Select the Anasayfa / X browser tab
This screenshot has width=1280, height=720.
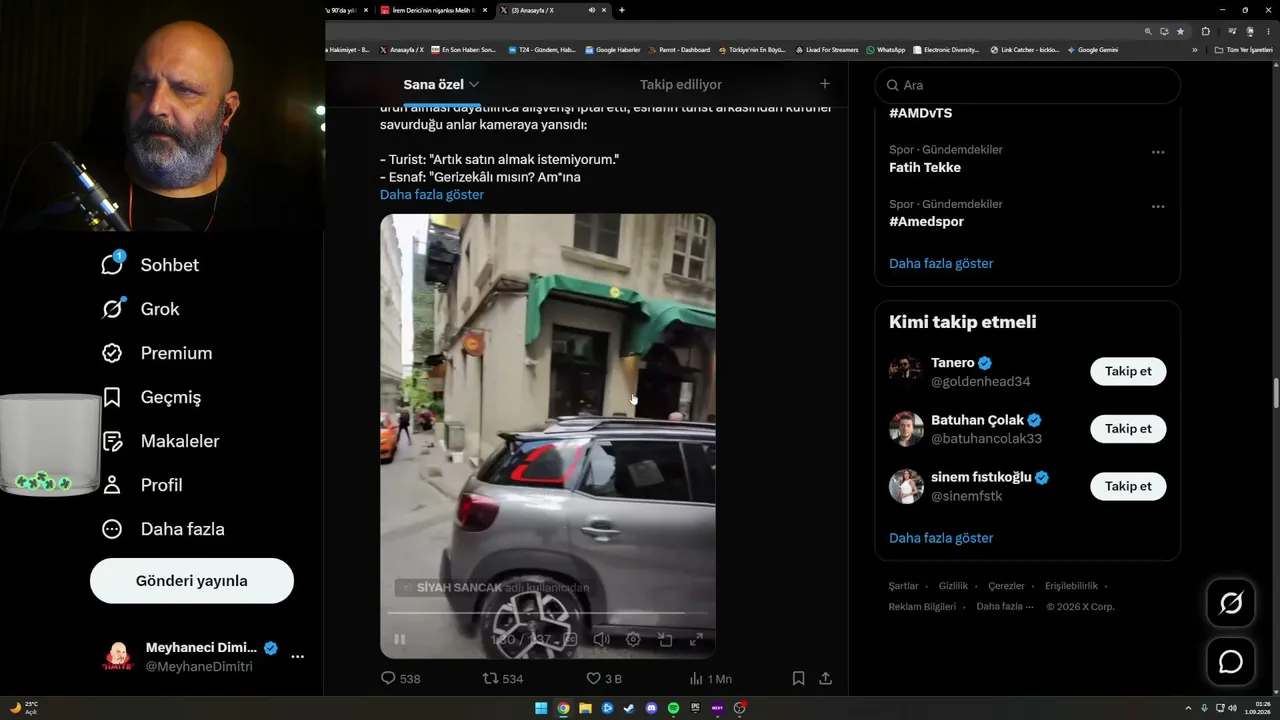click(x=554, y=10)
